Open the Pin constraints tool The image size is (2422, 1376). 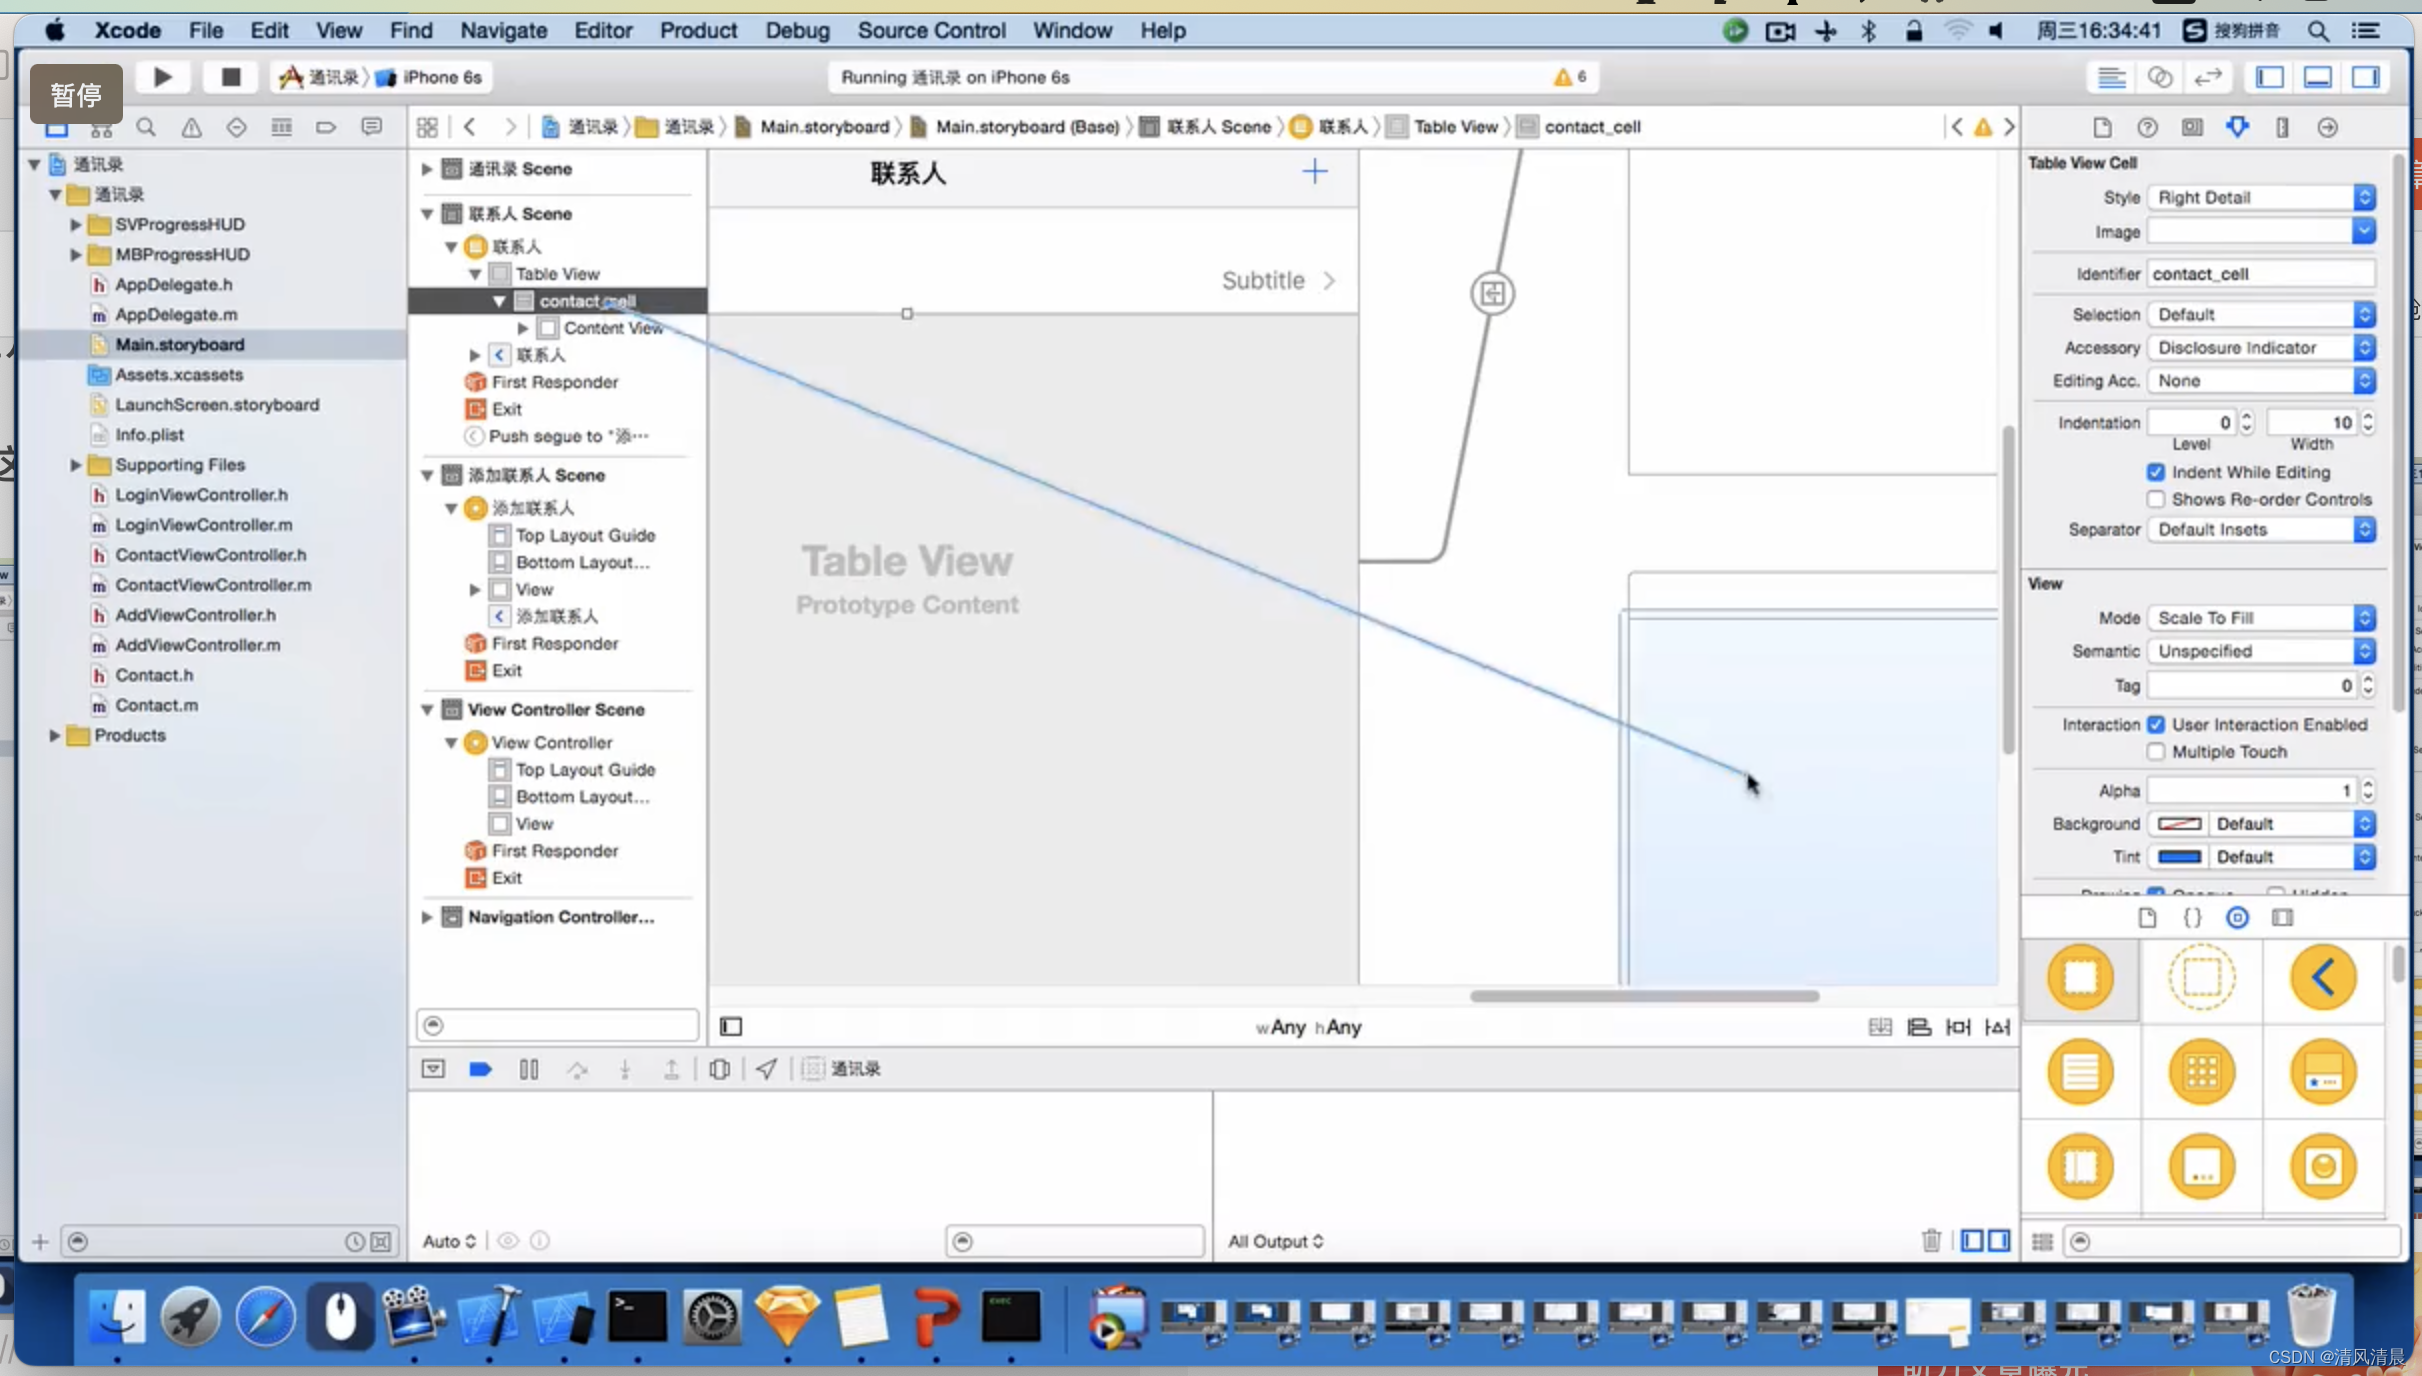[x=1958, y=1027]
